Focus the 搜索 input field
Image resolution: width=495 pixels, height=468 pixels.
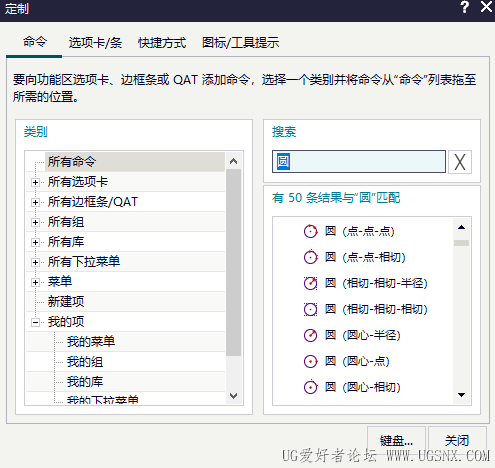(x=359, y=162)
